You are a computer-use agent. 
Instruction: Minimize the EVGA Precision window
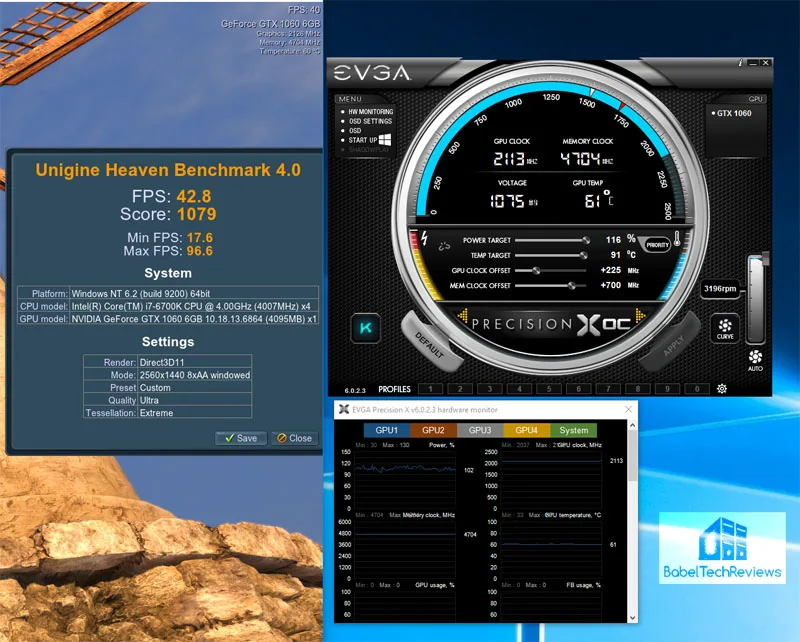[753, 63]
